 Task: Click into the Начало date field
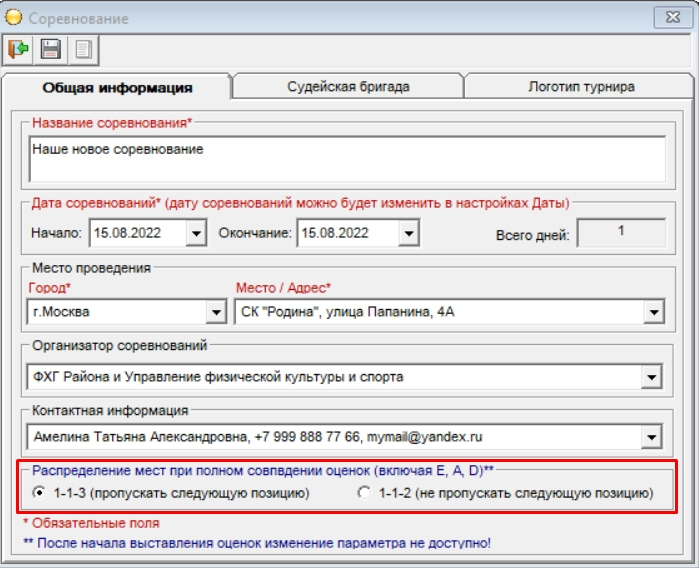coord(136,234)
